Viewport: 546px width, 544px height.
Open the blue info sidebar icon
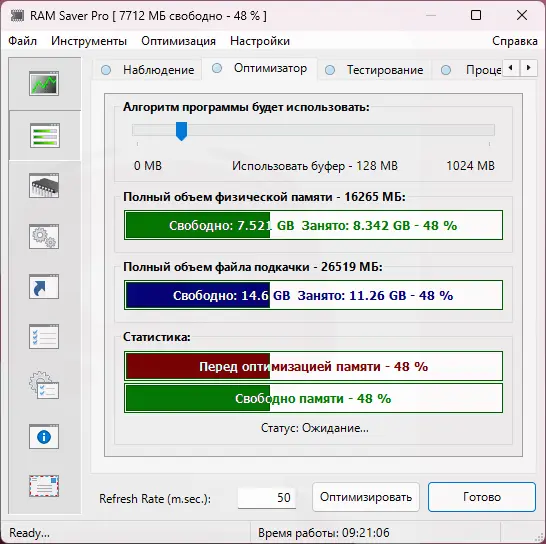(44, 437)
